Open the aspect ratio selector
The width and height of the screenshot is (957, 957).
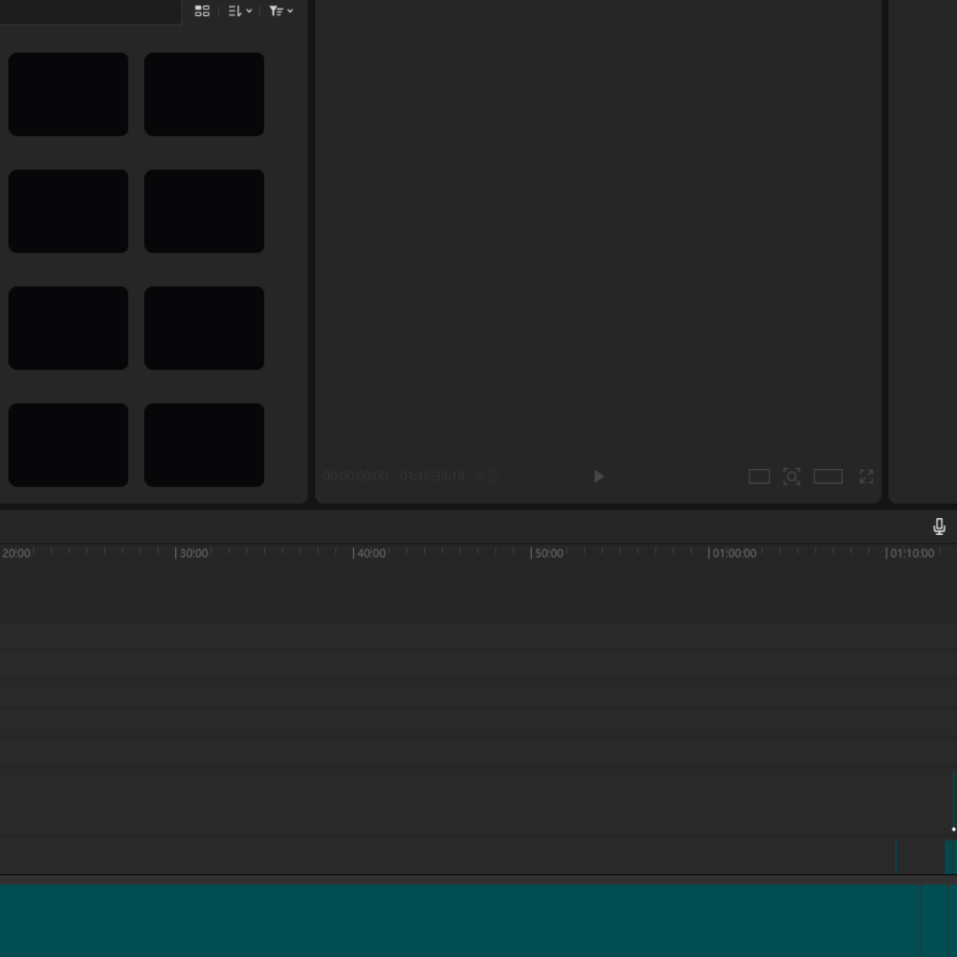click(x=828, y=476)
